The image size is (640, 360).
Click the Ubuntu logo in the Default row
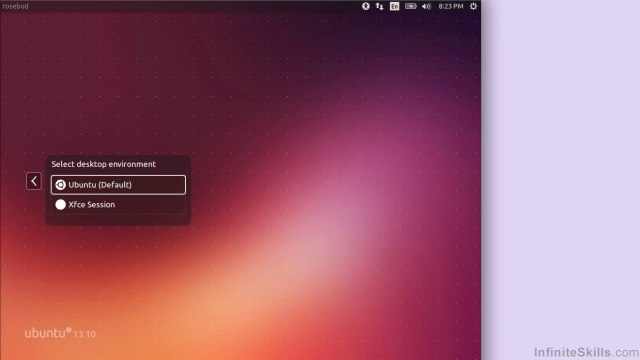coord(60,185)
